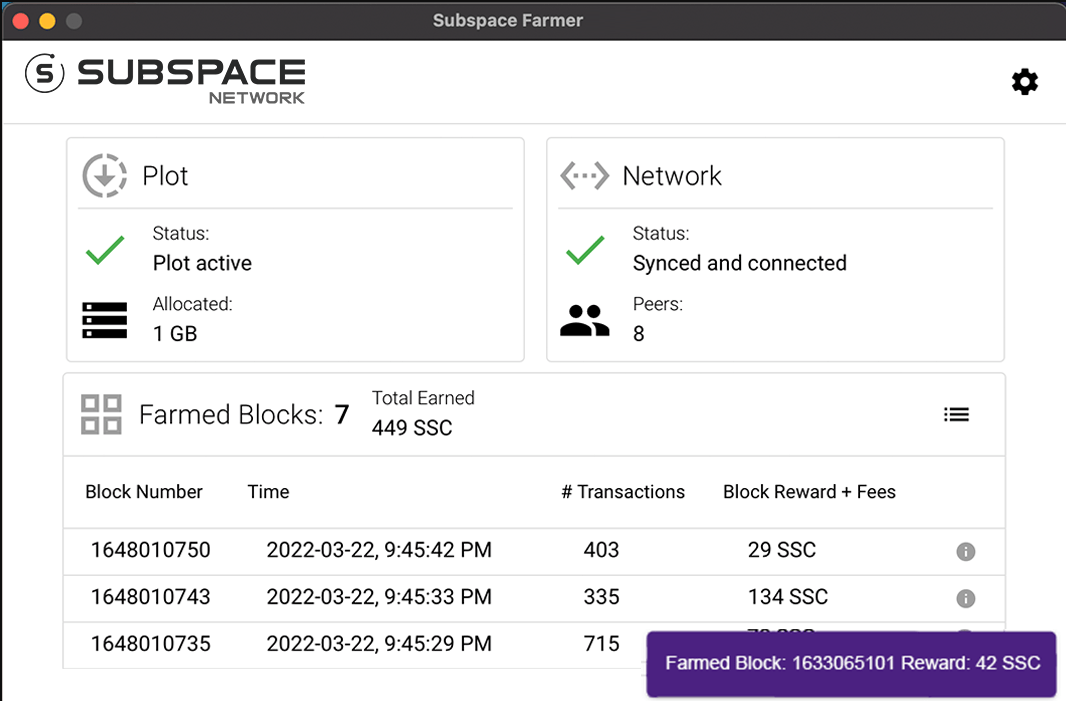Image resolution: width=1066 pixels, height=701 pixels.
Task: Click the peers icon next to Peers count
Action: coord(584,319)
